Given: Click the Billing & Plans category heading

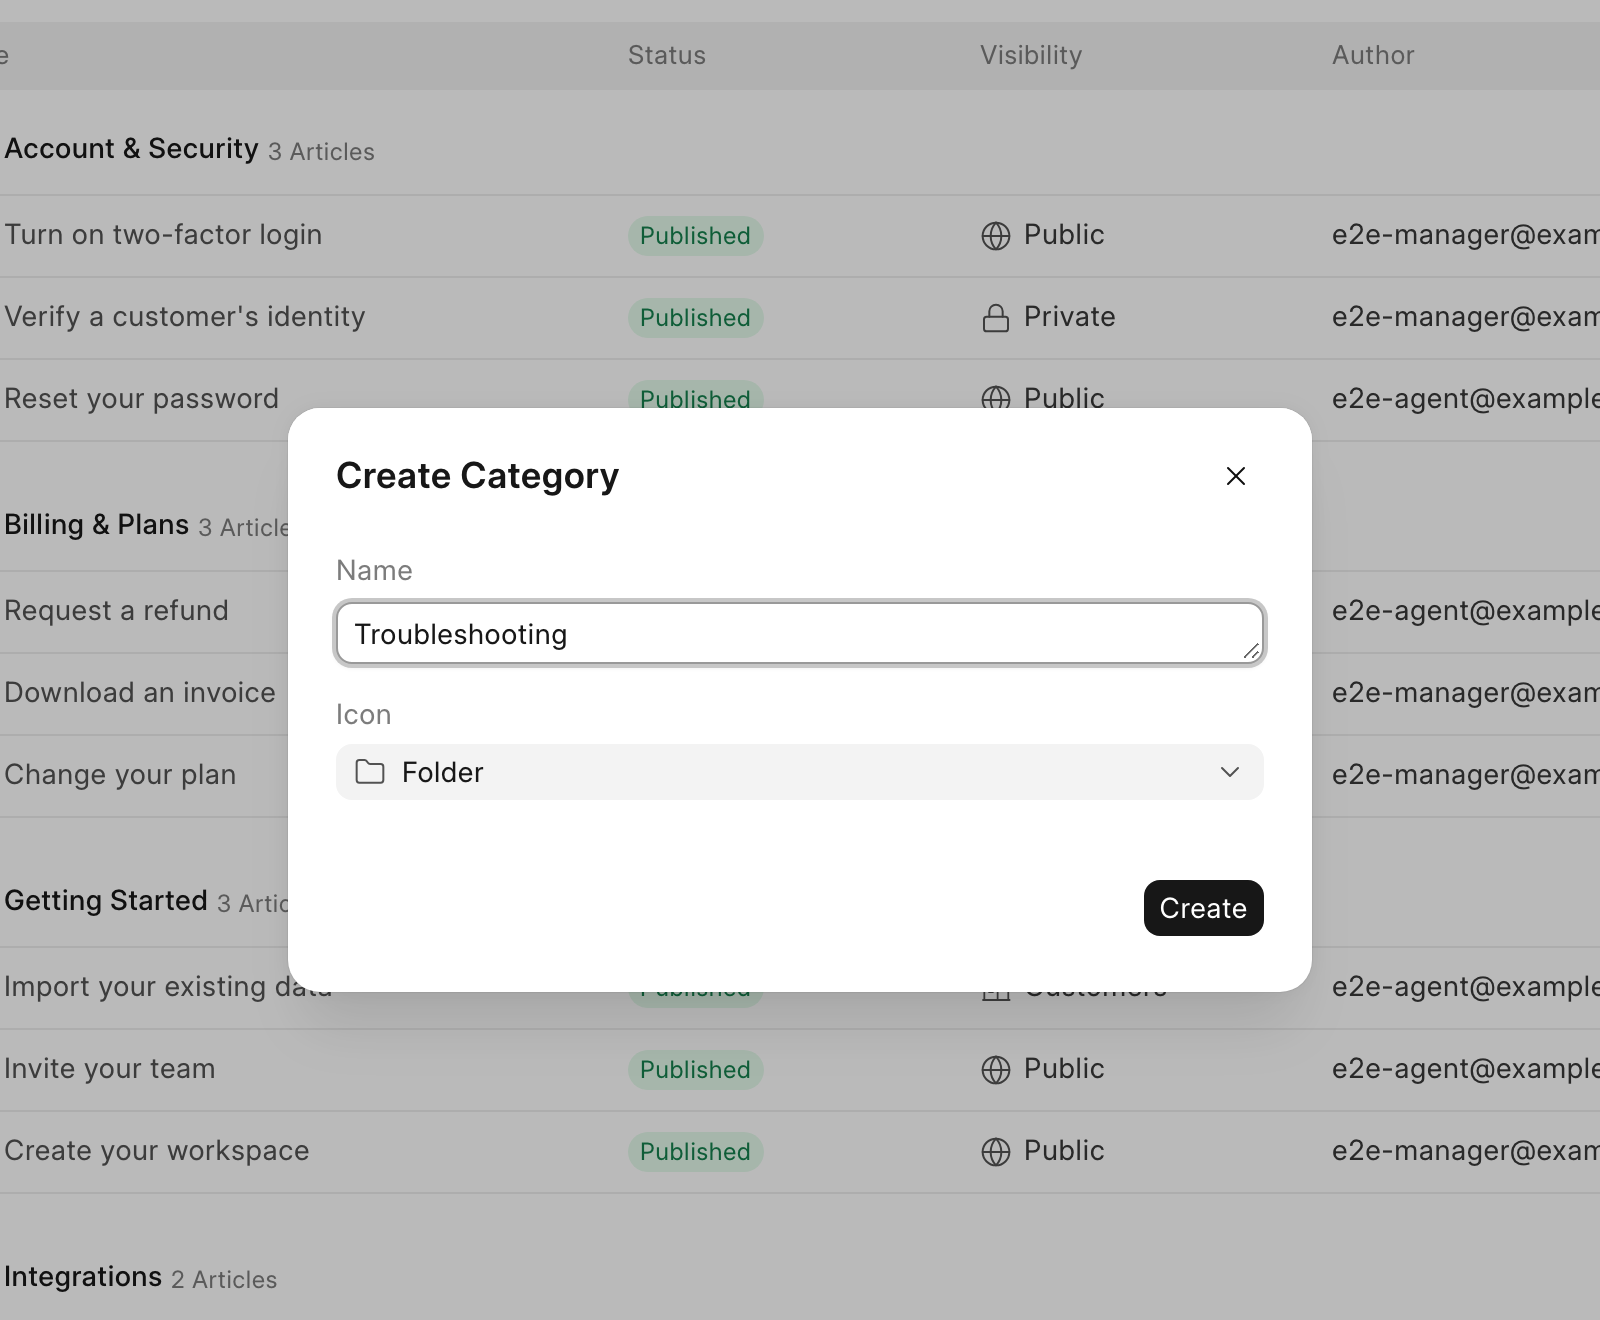Looking at the screenshot, I should [97, 525].
